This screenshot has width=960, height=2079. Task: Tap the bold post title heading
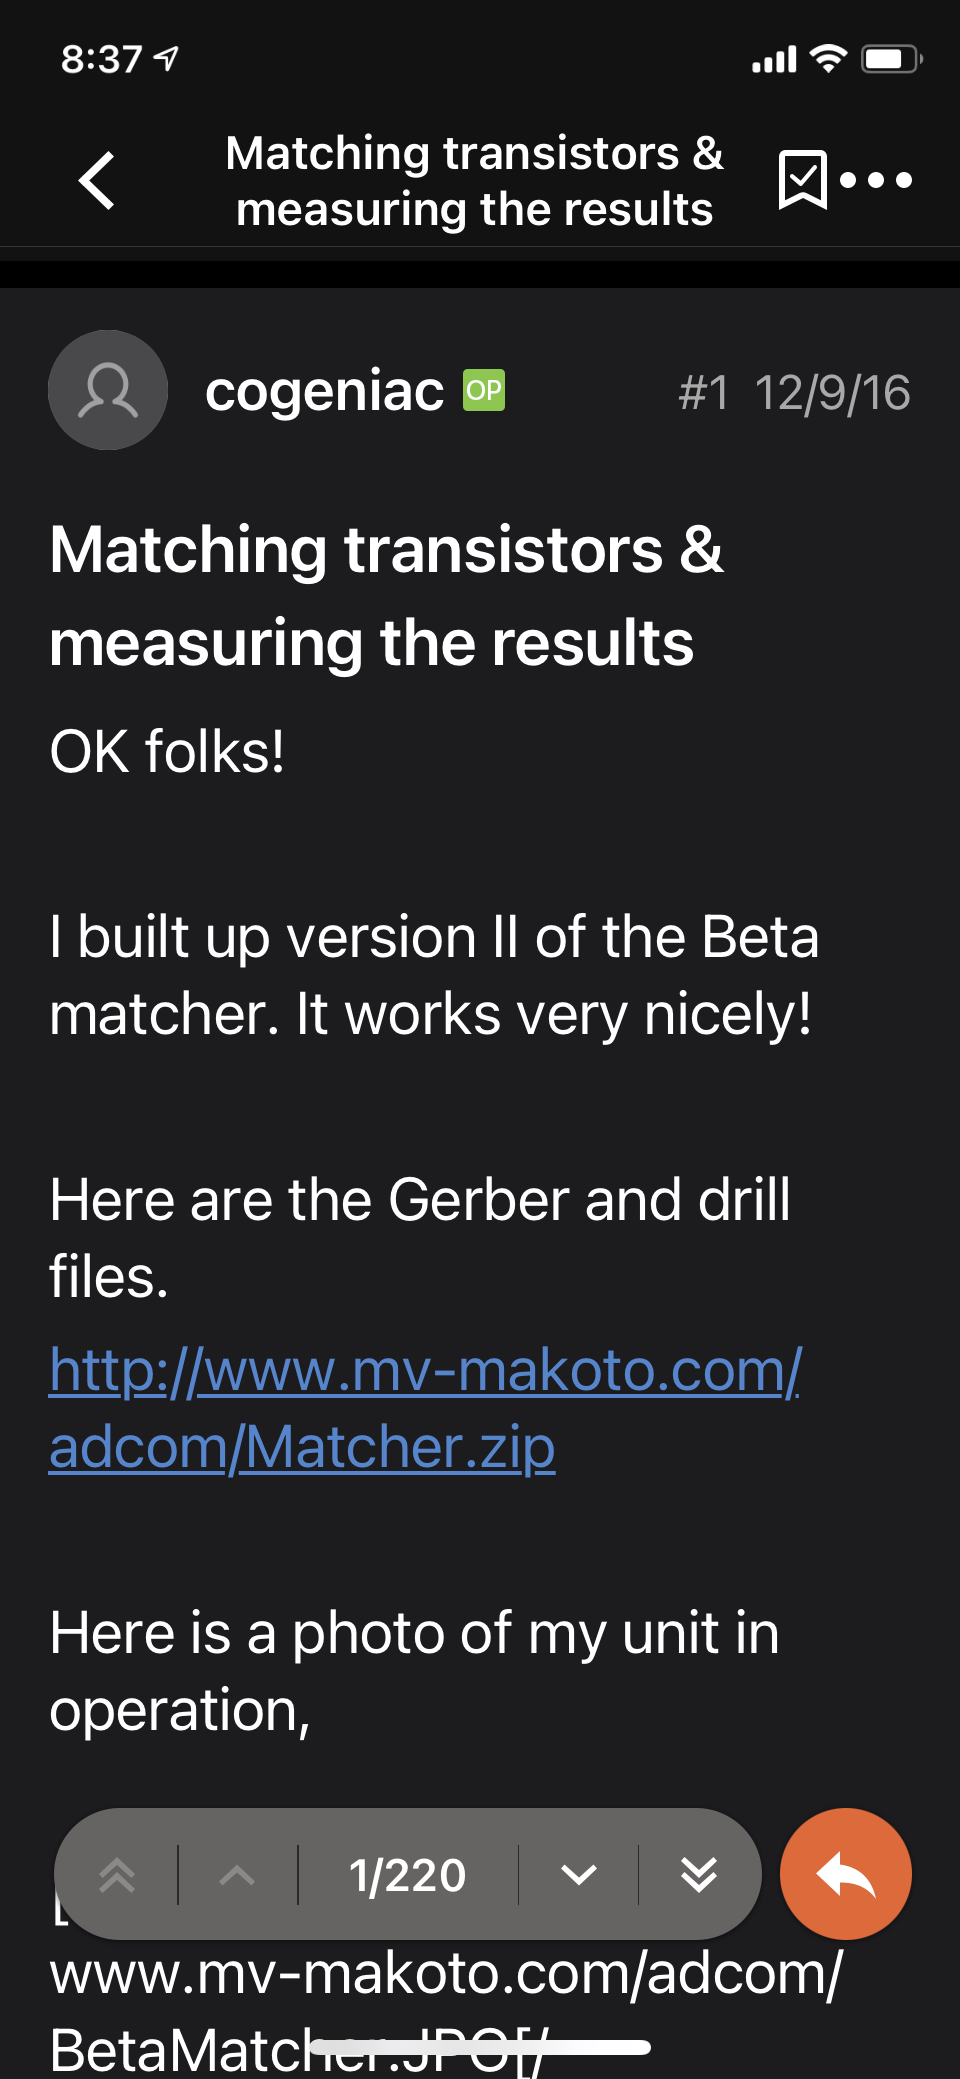pyautogui.click(x=386, y=596)
